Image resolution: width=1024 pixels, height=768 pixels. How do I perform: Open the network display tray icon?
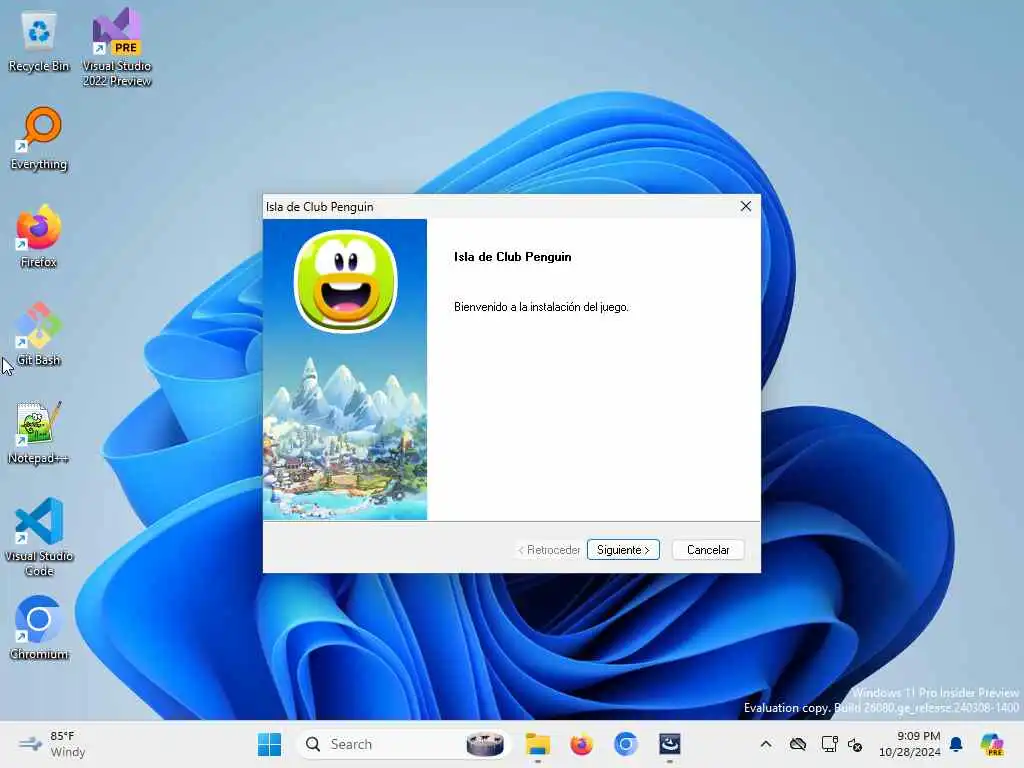tap(829, 744)
